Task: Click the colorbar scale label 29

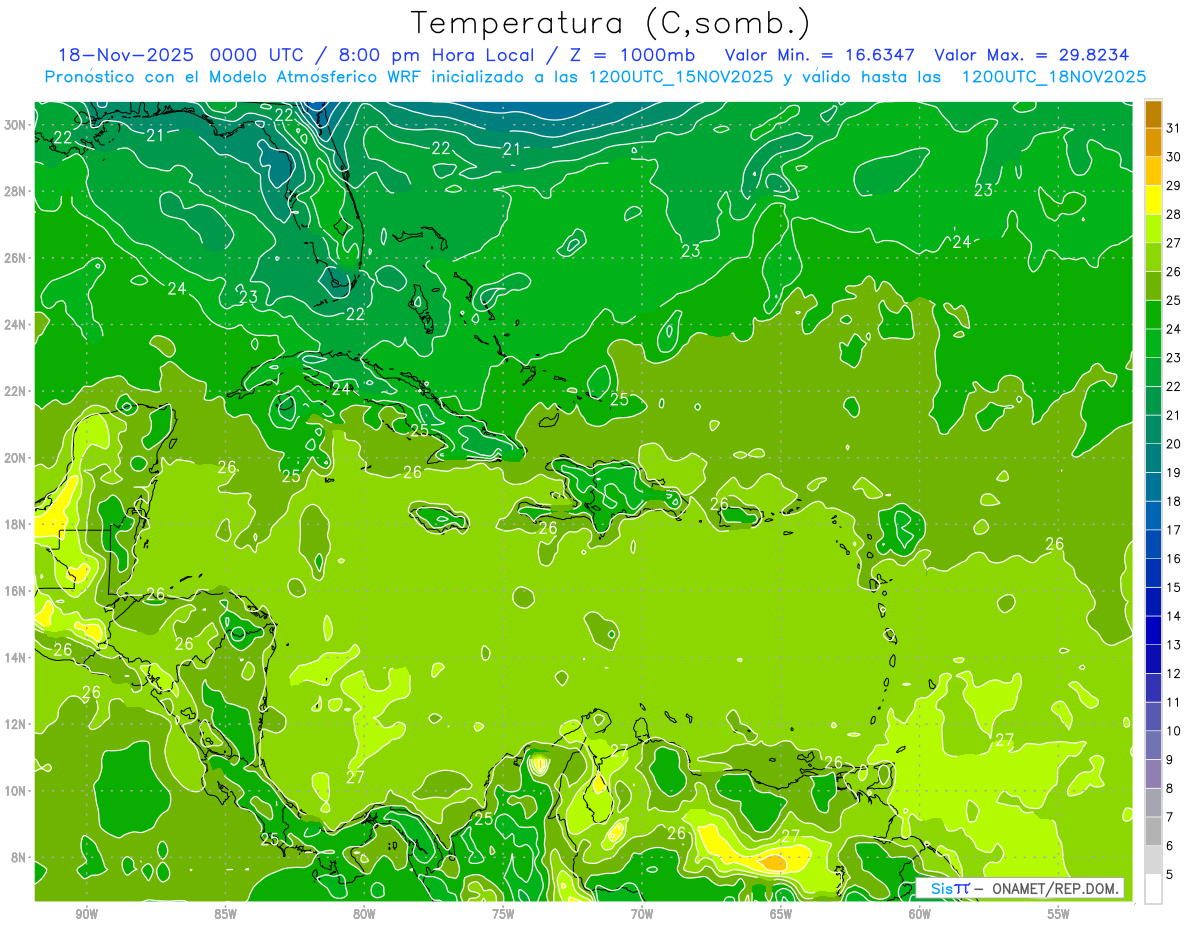Action: [x=1174, y=185]
